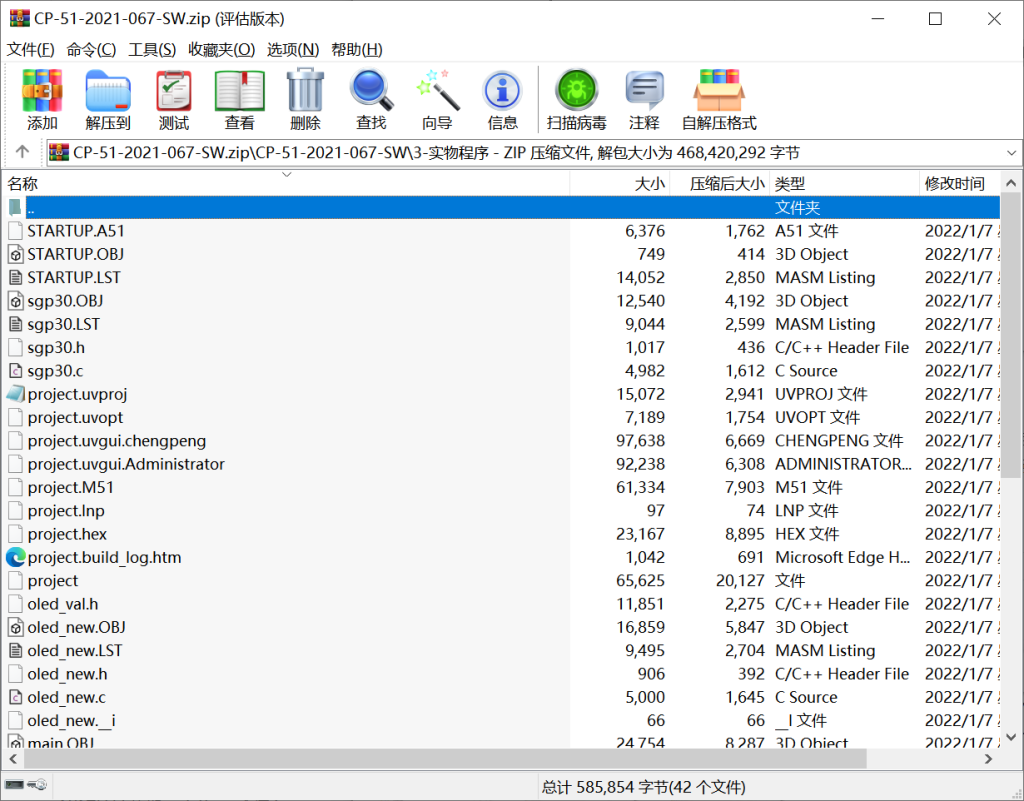Image resolution: width=1024 pixels, height=801 pixels.
Task: Click the 解压到 (Extract To) icon
Action: pos(108,100)
